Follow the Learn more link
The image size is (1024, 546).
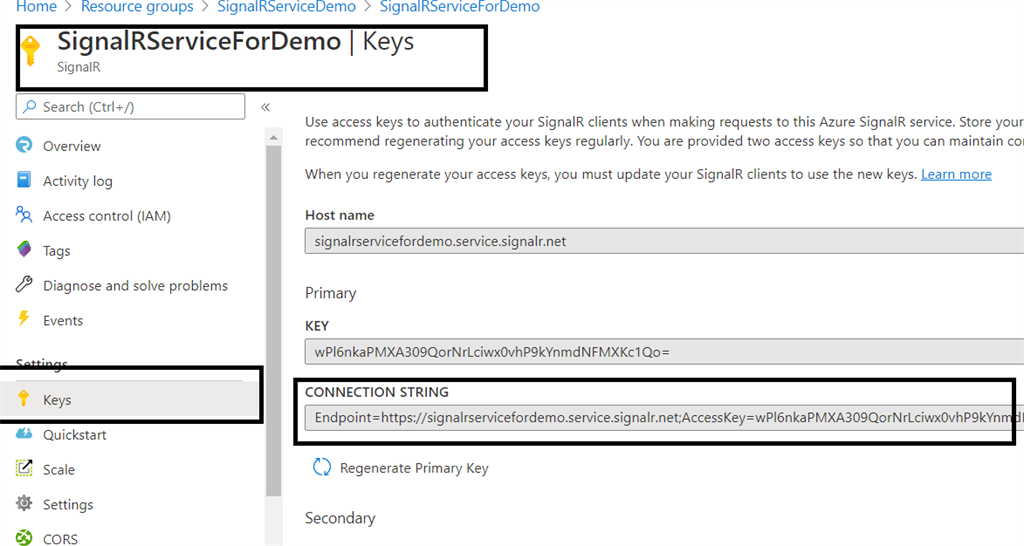coord(956,174)
